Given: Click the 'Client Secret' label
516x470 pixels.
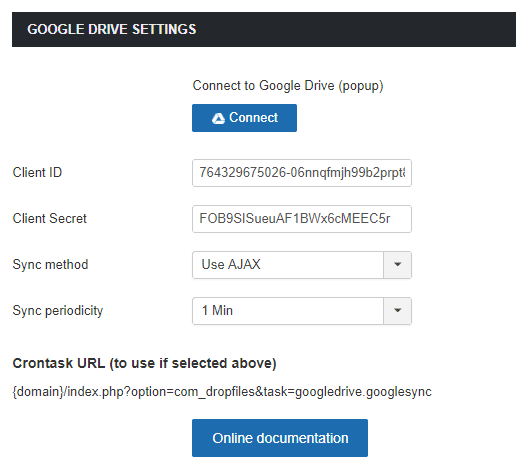Looking at the screenshot, I should (x=50, y=219).
